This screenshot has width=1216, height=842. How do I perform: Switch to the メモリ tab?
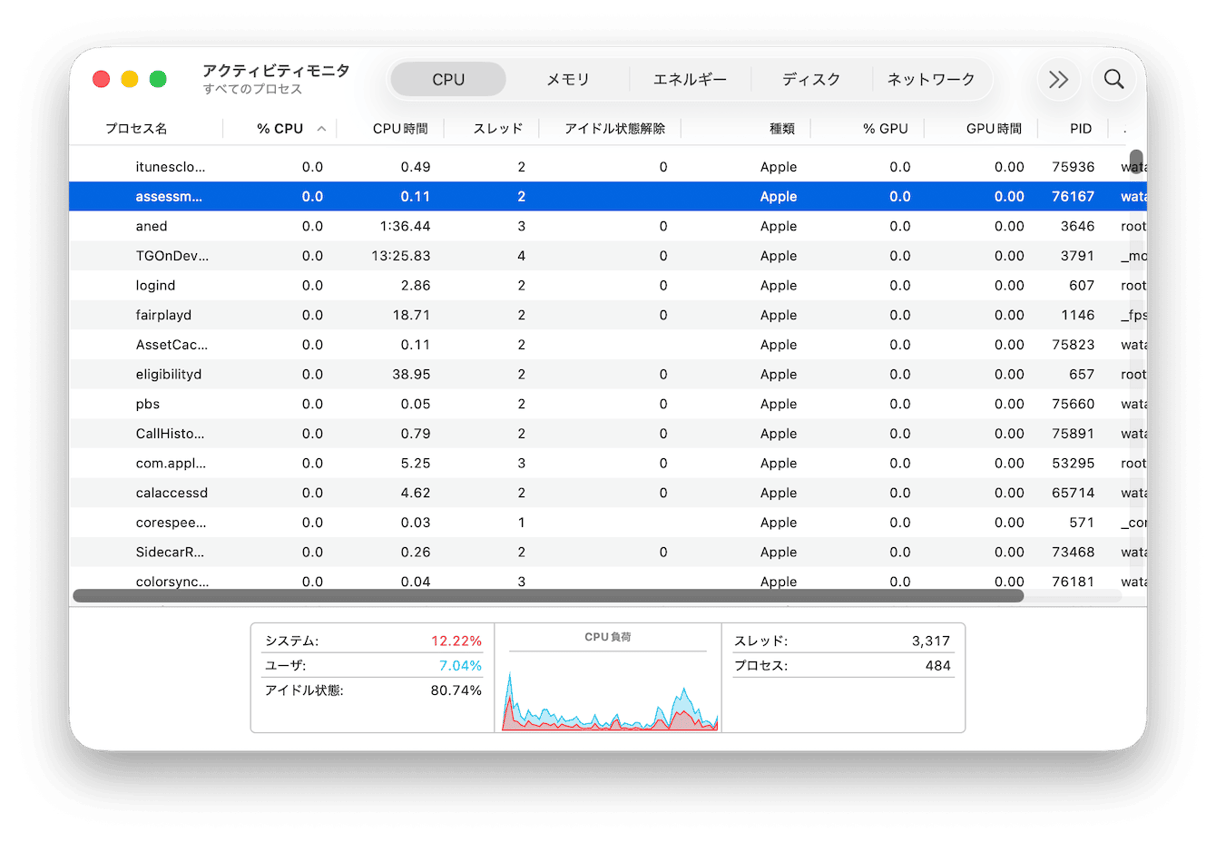568,79
